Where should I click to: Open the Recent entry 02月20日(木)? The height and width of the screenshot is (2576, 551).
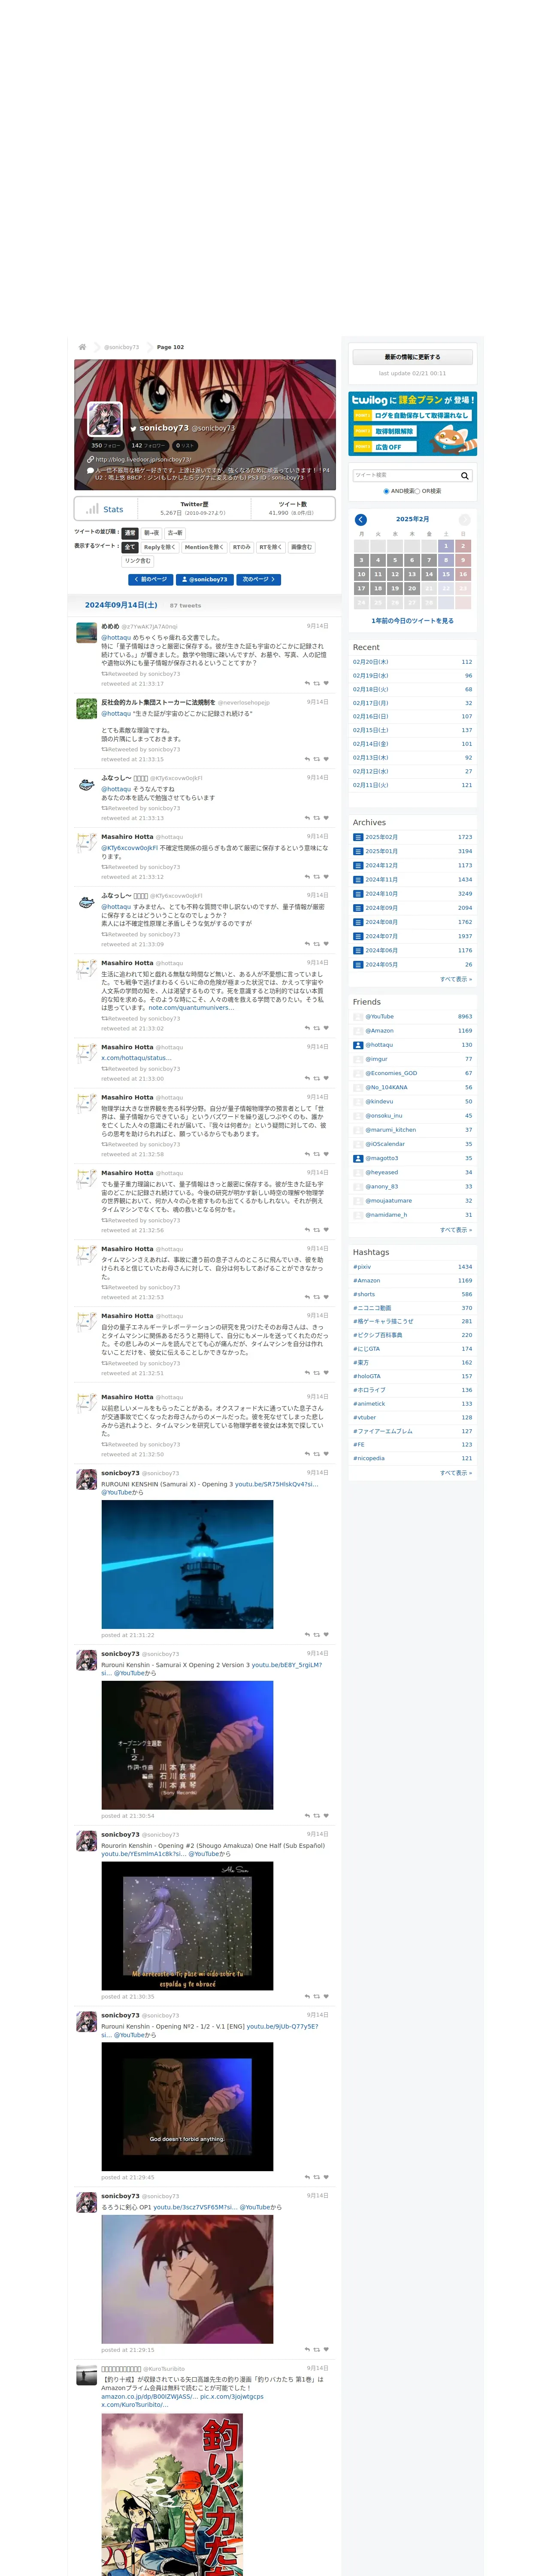point(371,662)
